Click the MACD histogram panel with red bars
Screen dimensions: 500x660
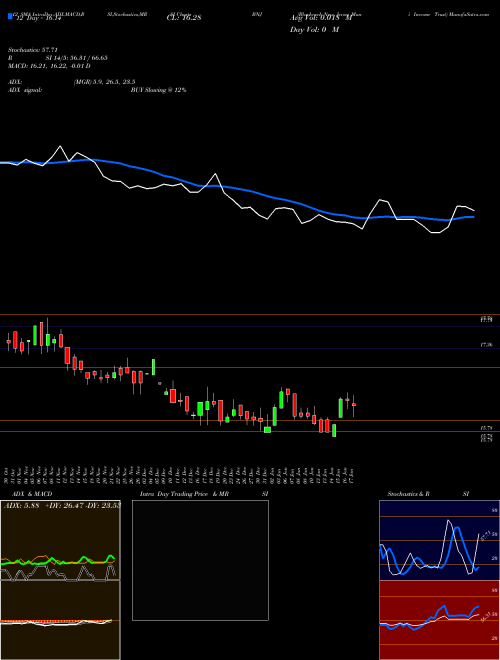tap(60, 620)
